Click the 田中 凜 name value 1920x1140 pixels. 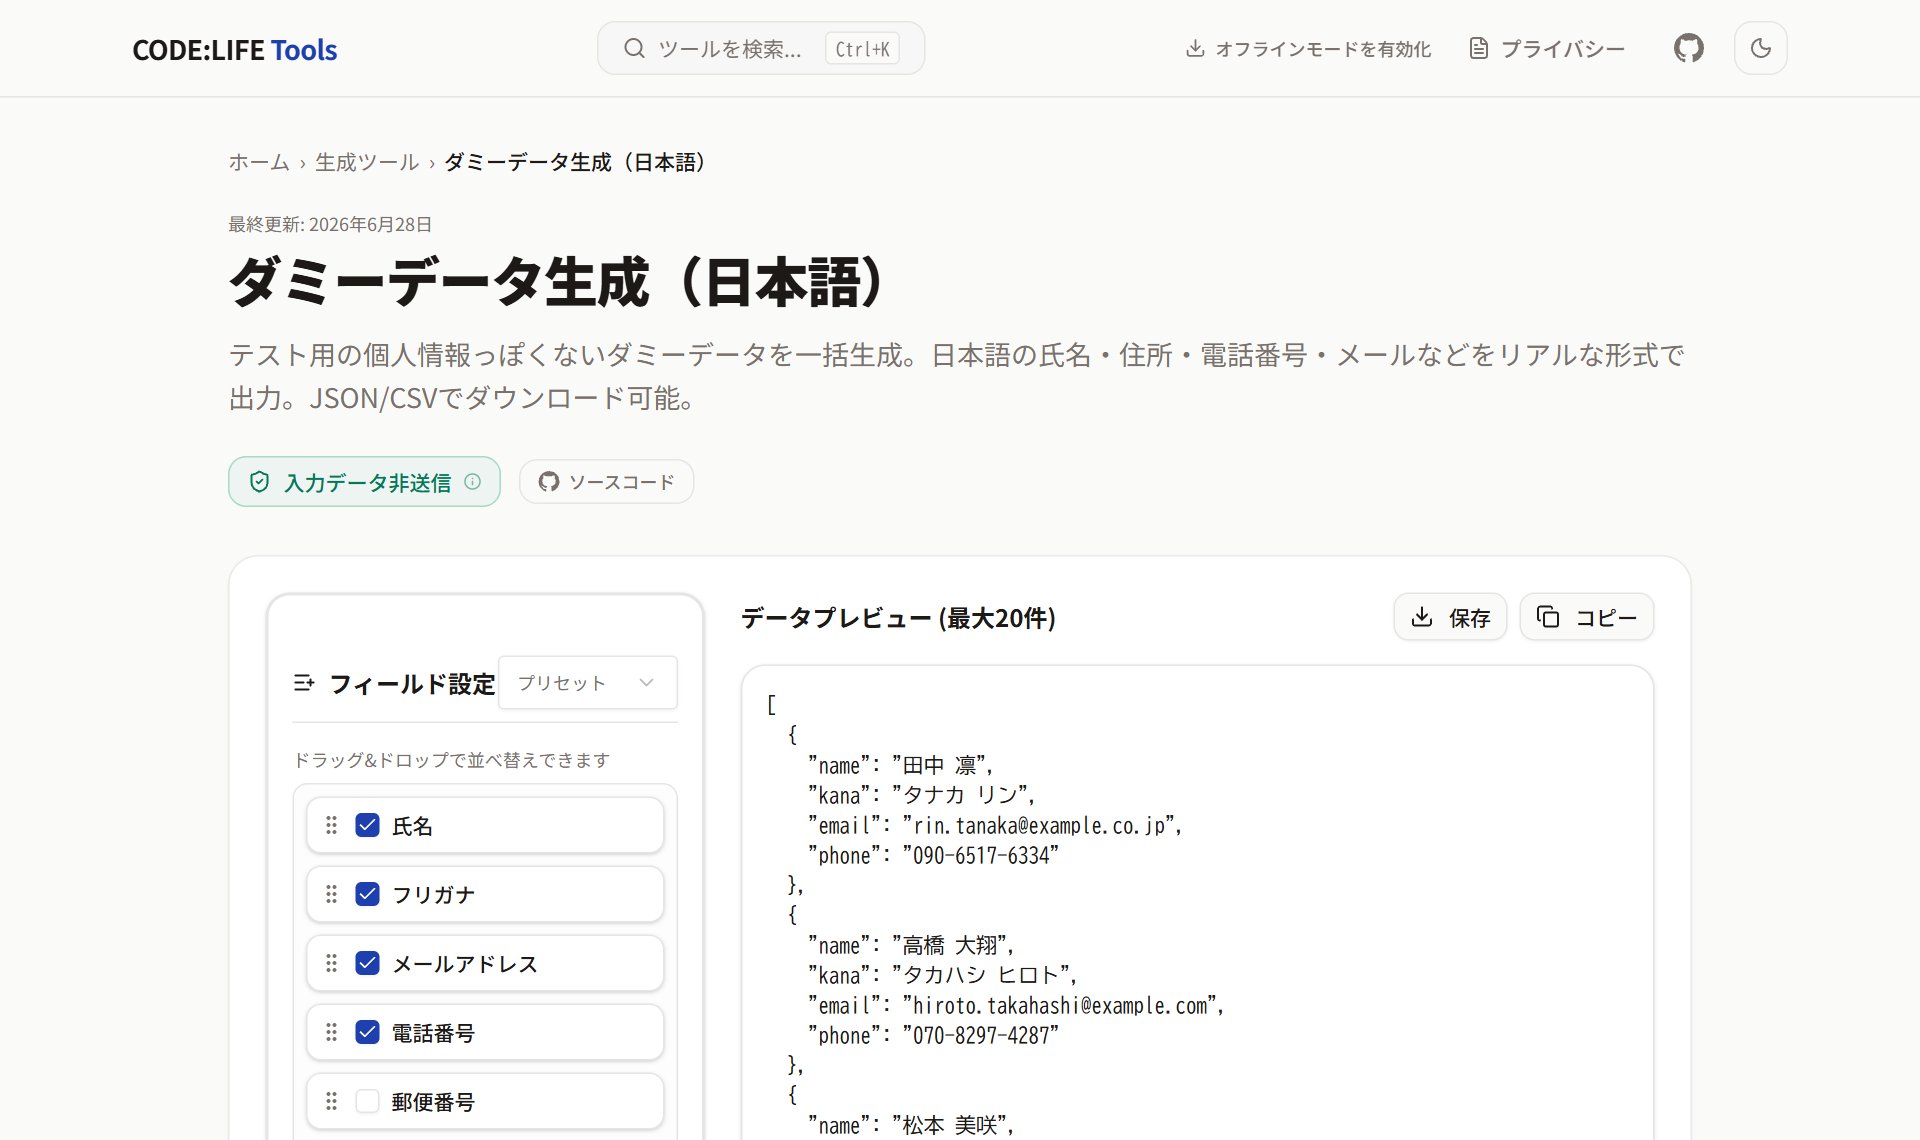click(939, 765)
